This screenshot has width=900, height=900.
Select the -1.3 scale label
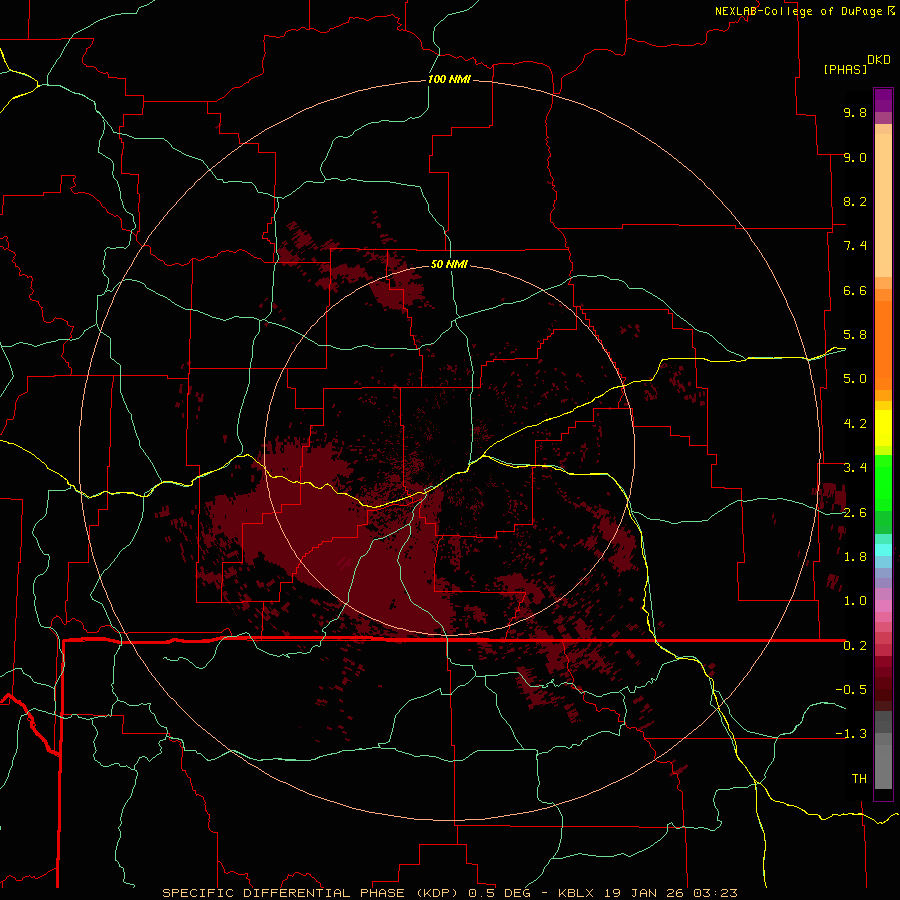pyautogui.click(x=851, y=734)
